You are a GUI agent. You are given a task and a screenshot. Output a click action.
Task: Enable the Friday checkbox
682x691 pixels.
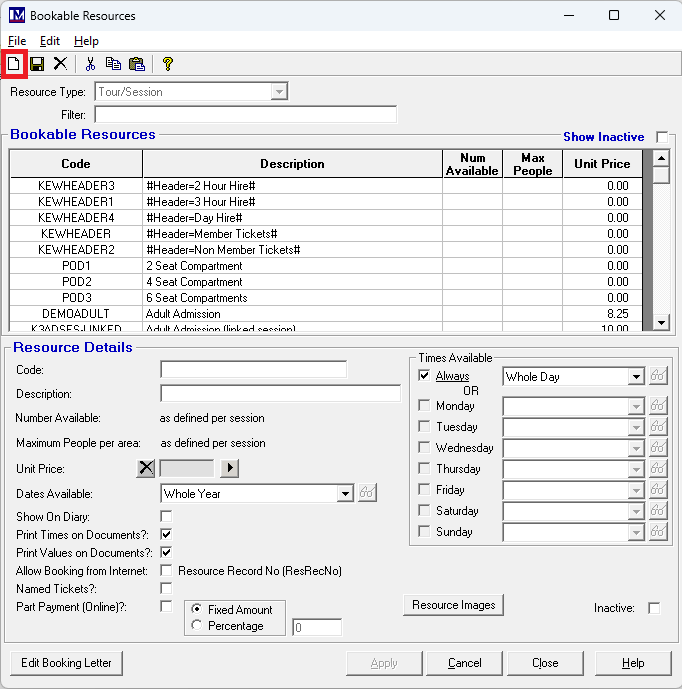(424, 490)
